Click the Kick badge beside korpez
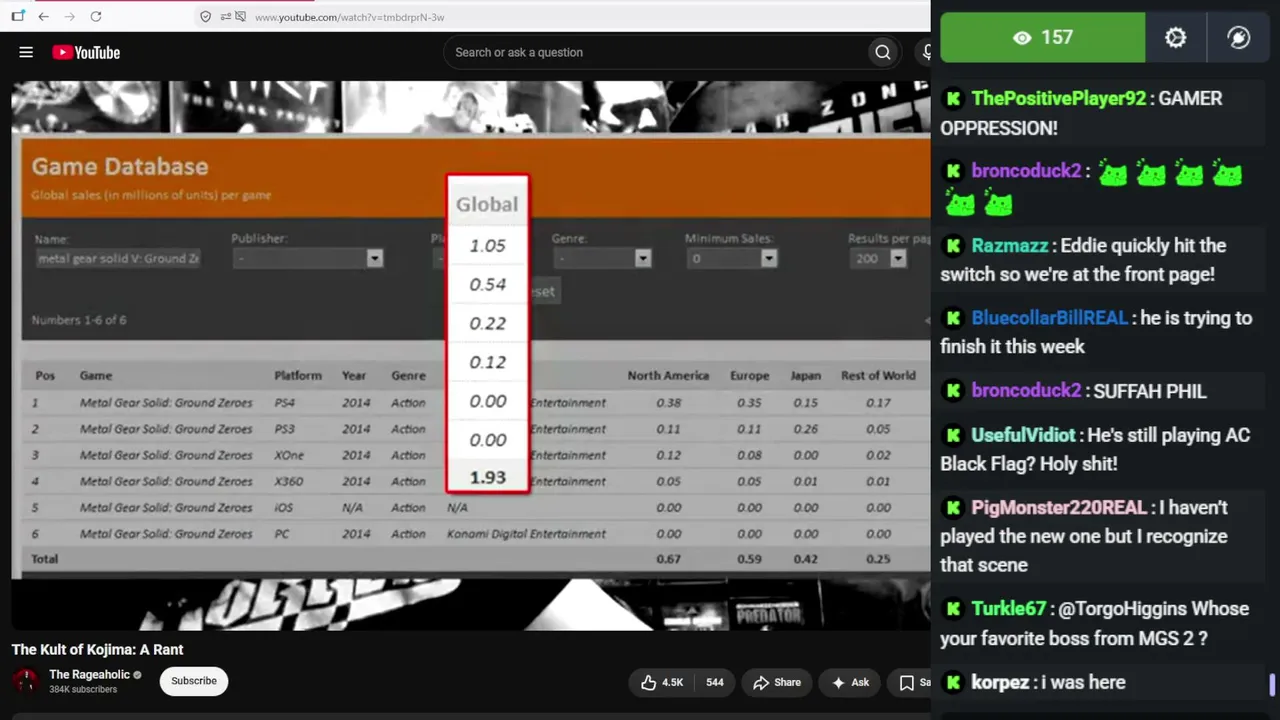This screenshot has width=1280, height=720. (953, 682)
